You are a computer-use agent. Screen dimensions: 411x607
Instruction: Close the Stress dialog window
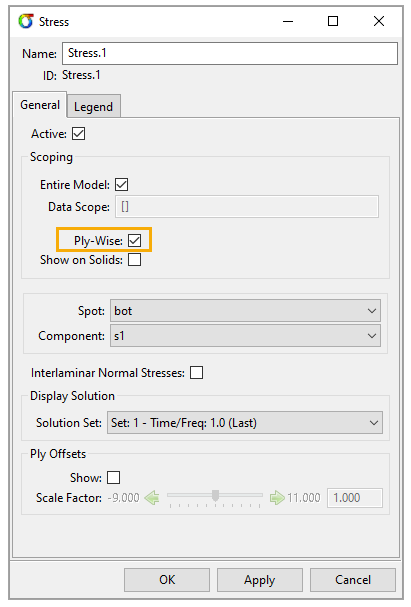[x=379, y=21]
